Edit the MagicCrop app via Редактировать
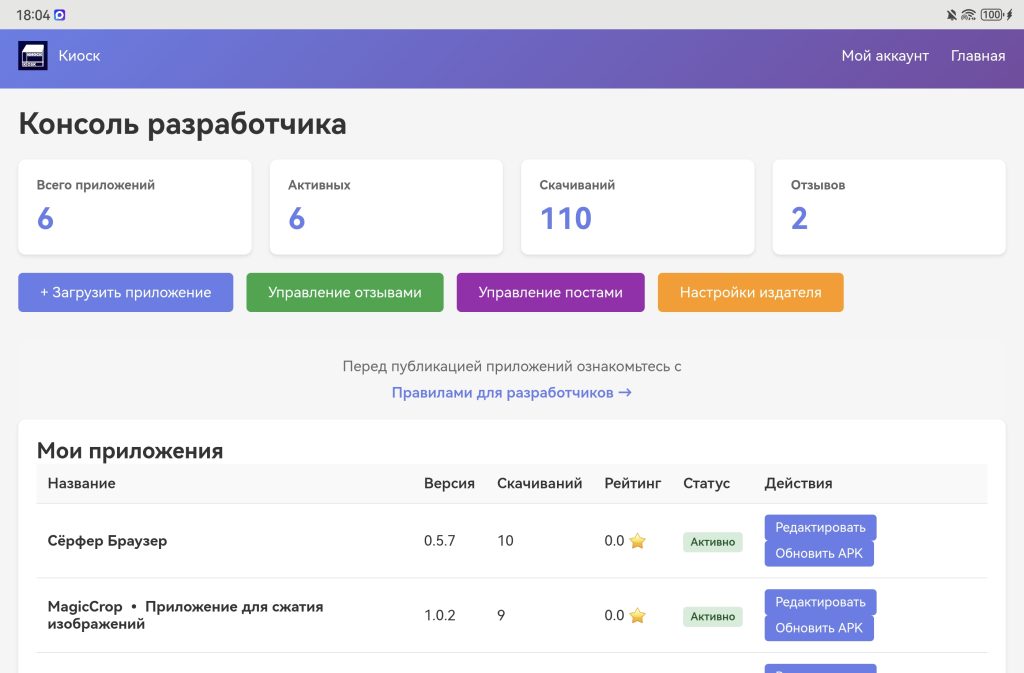This screenshot has height=673, width=1024. (x=820, y=602)
